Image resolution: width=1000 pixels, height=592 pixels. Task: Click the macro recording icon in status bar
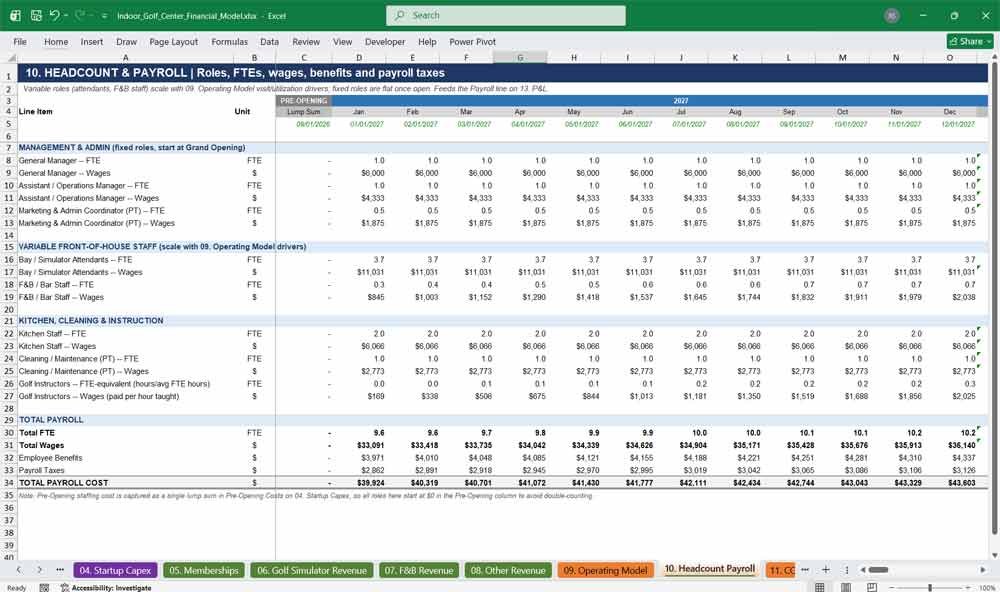pos(44,588)
